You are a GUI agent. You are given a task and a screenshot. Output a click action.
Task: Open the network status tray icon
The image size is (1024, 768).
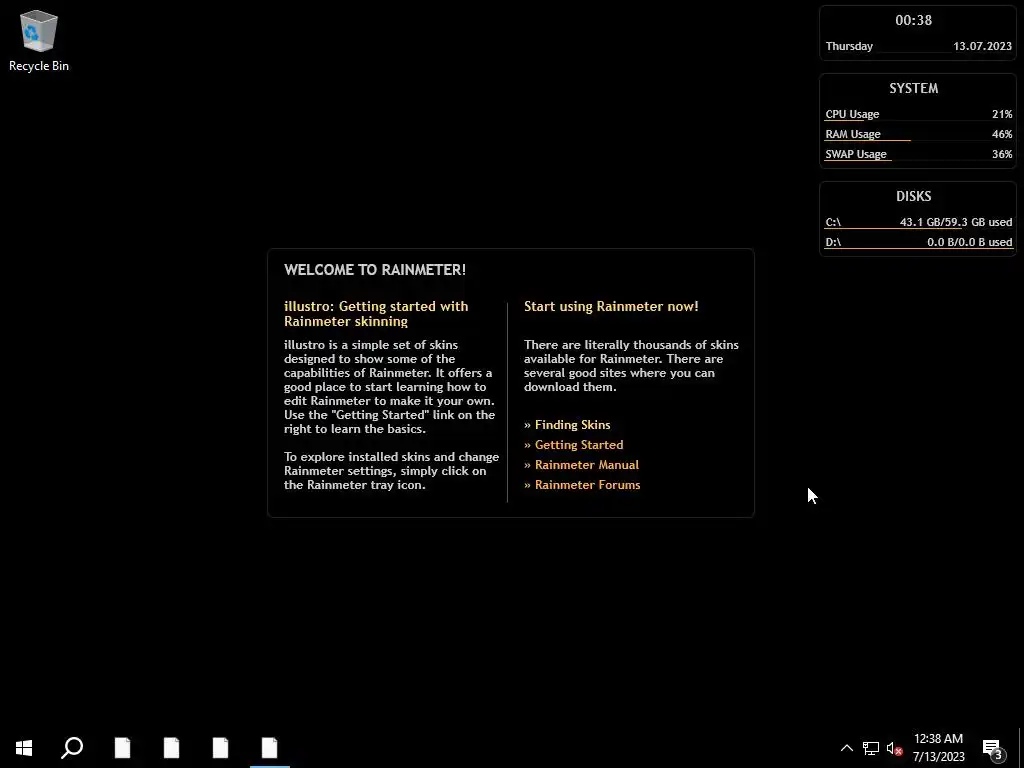coord(871,748)
